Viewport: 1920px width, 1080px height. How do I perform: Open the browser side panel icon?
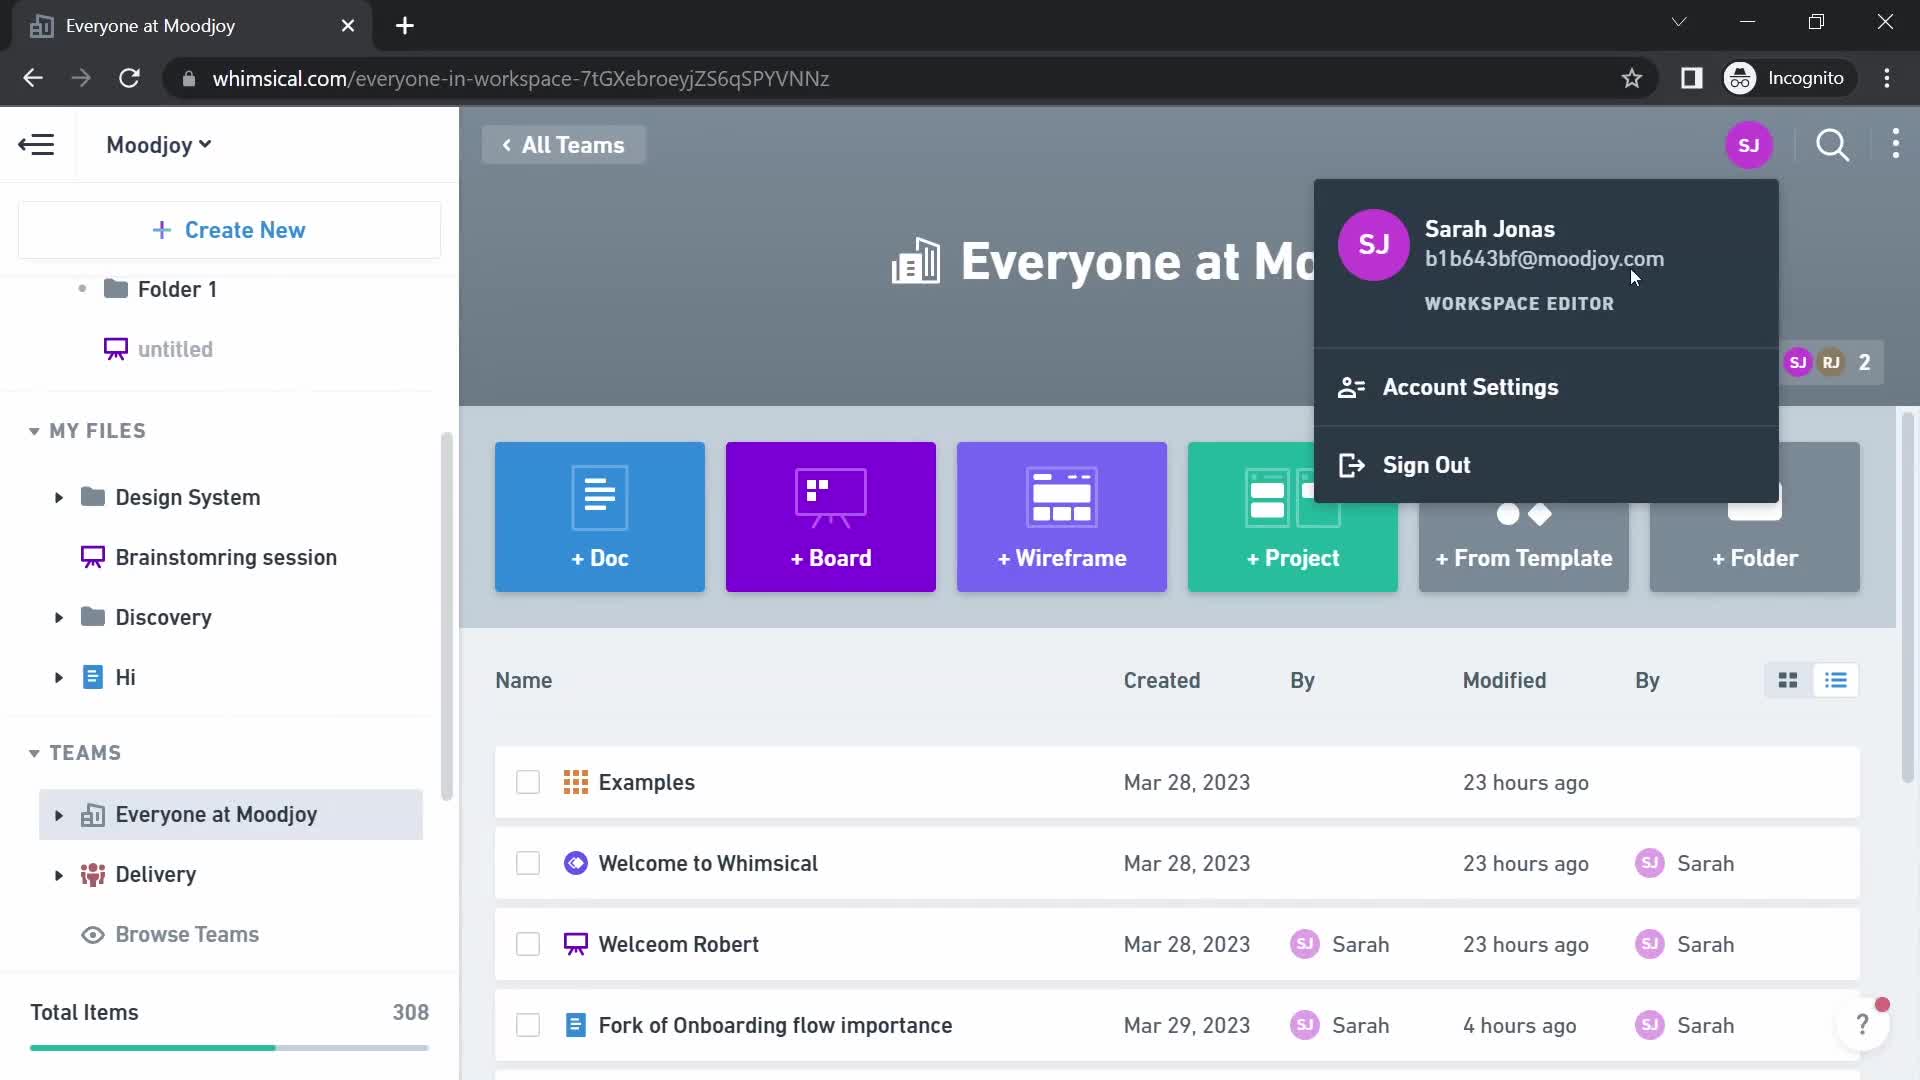(x=1691, y=78)
